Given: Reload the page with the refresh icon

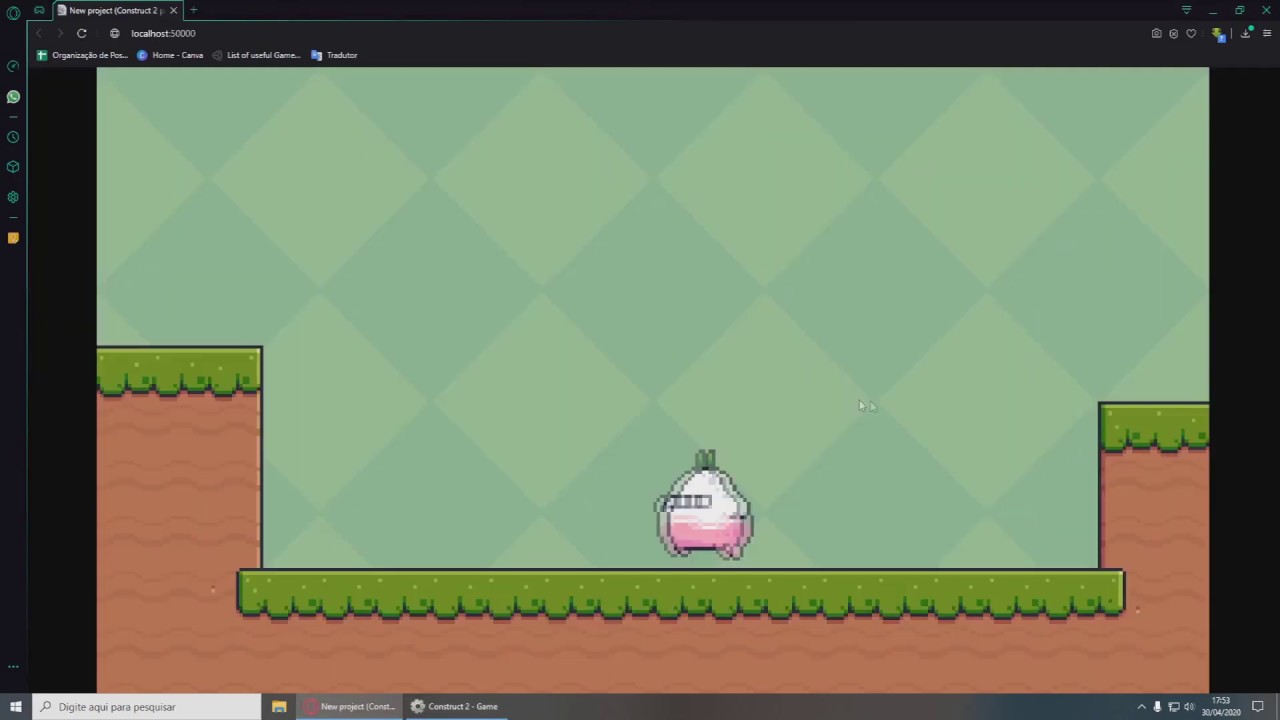Looking at the screenshot, I should 82,33.
